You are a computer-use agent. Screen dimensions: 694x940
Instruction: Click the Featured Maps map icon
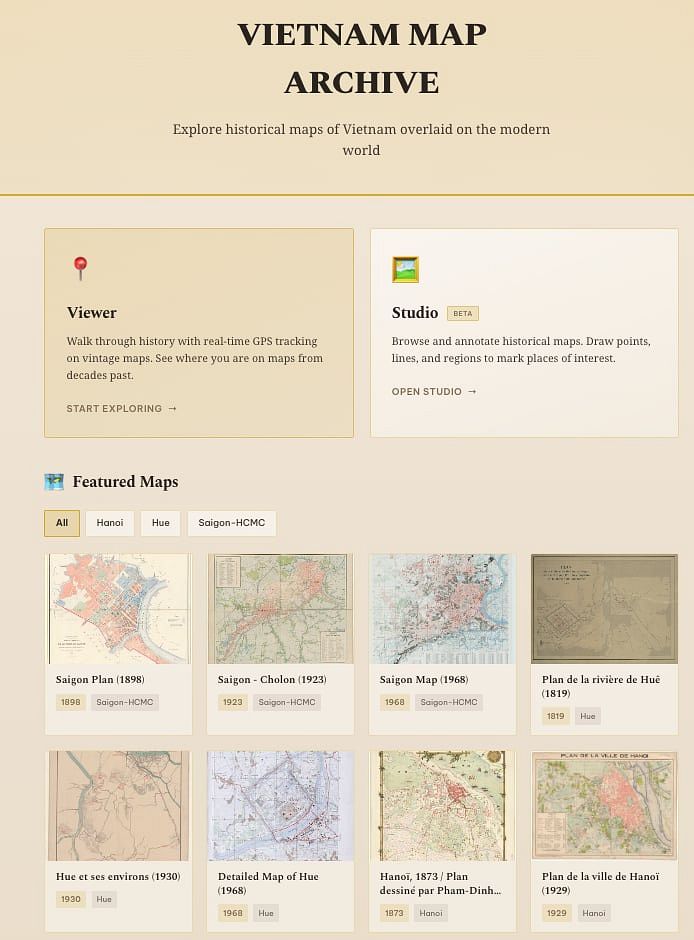coord(54,482)
